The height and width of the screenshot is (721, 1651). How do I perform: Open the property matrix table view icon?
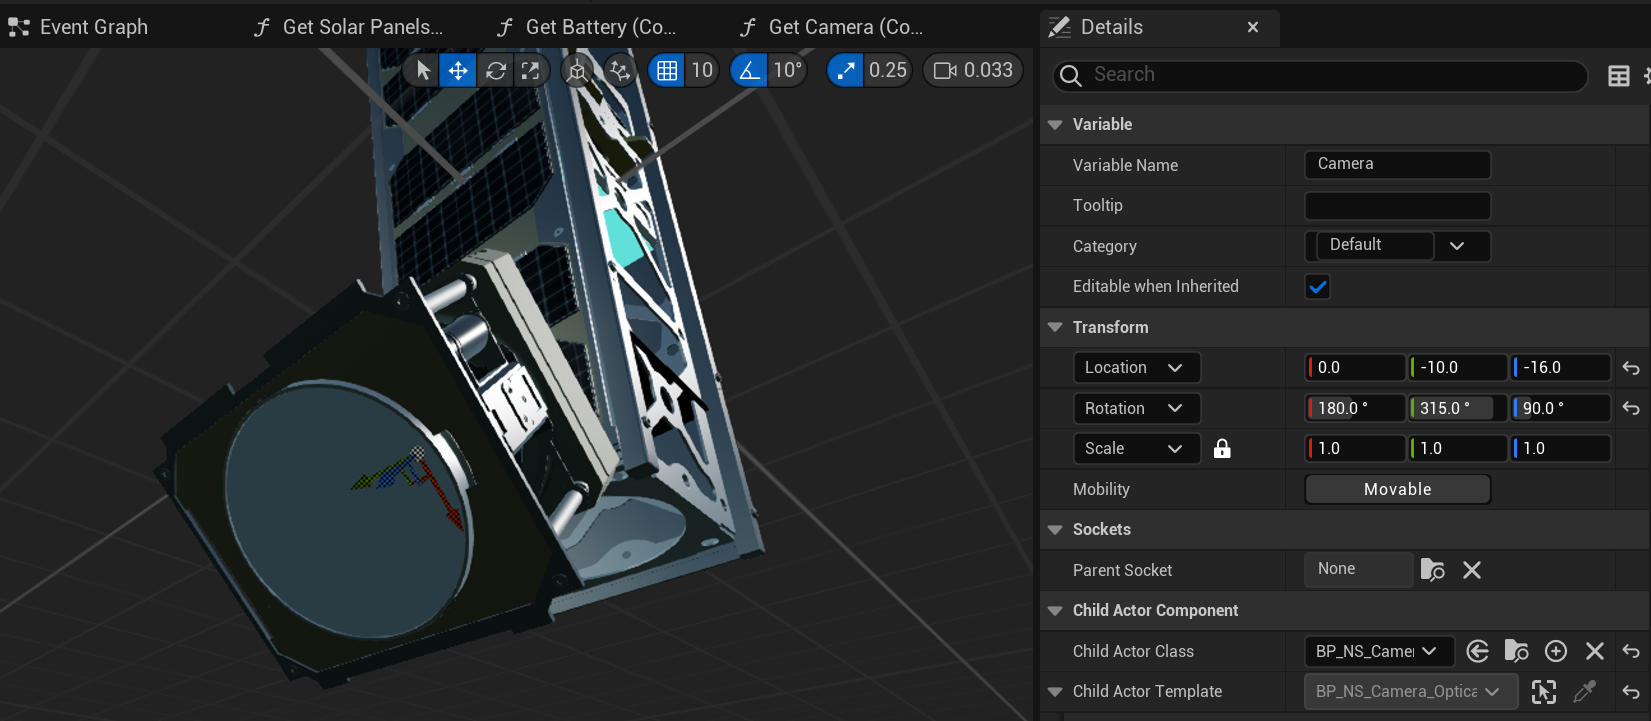(1618, 76)
